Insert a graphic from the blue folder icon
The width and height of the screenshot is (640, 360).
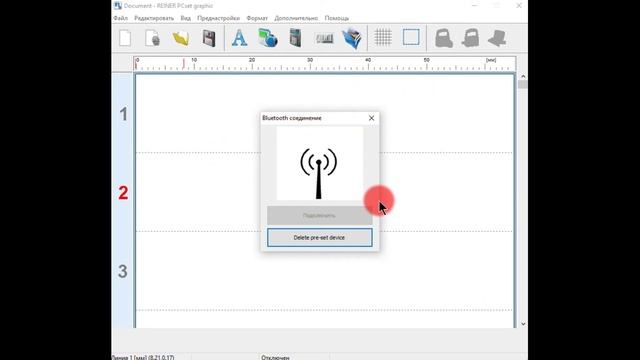pos(352,38)
